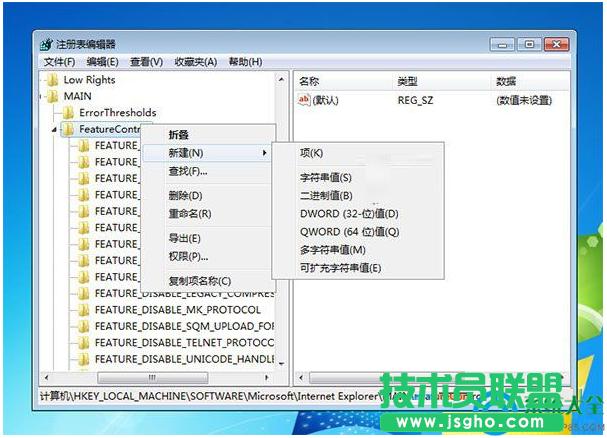
Task: Select the FEATURE_DISABLE_UNICODE_HANDLE key
Action: click(x=185, y=359)
